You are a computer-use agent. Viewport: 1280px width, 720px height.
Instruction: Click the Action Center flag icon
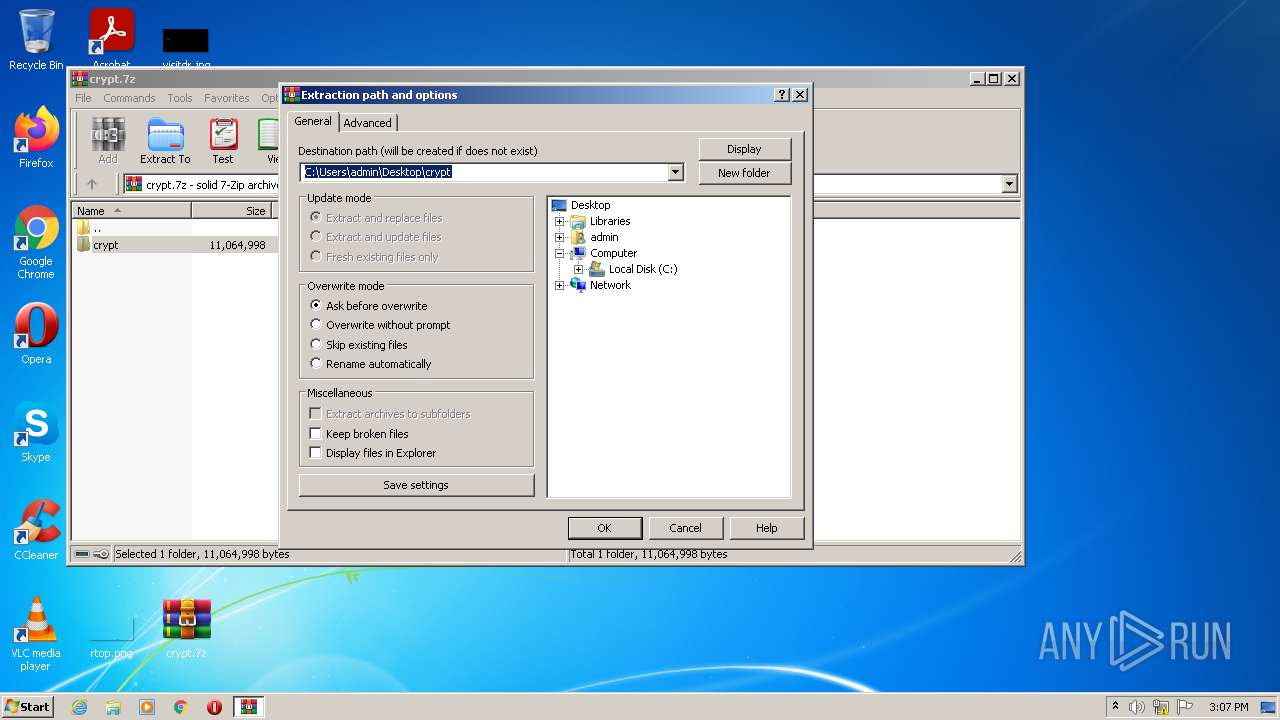(1185, 707)
